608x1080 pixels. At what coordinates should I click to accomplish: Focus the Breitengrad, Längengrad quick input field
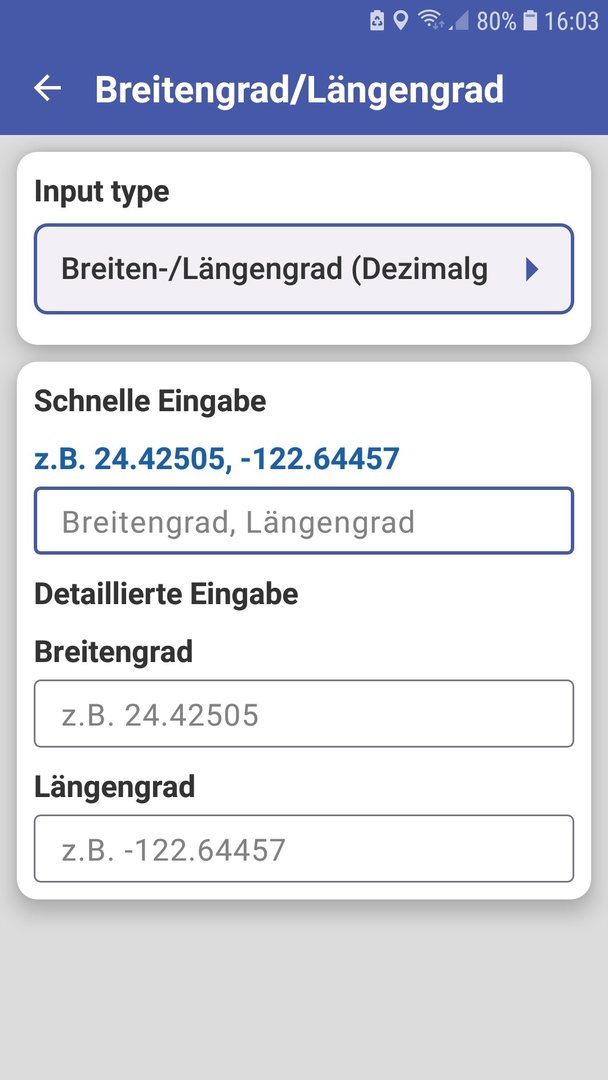304,521
